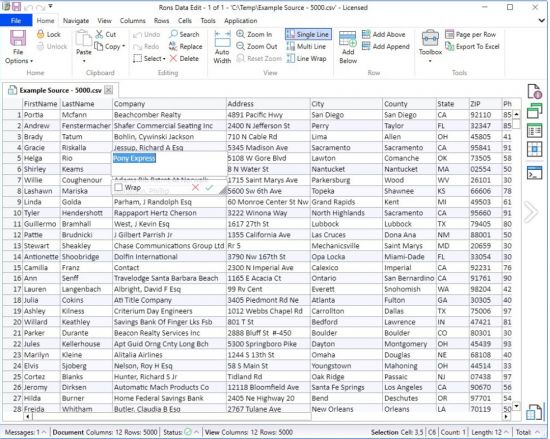Click the Zoom In magnifier icon
Image resolution: width=550 pixels, height=439 pixels.
point(240,34)
